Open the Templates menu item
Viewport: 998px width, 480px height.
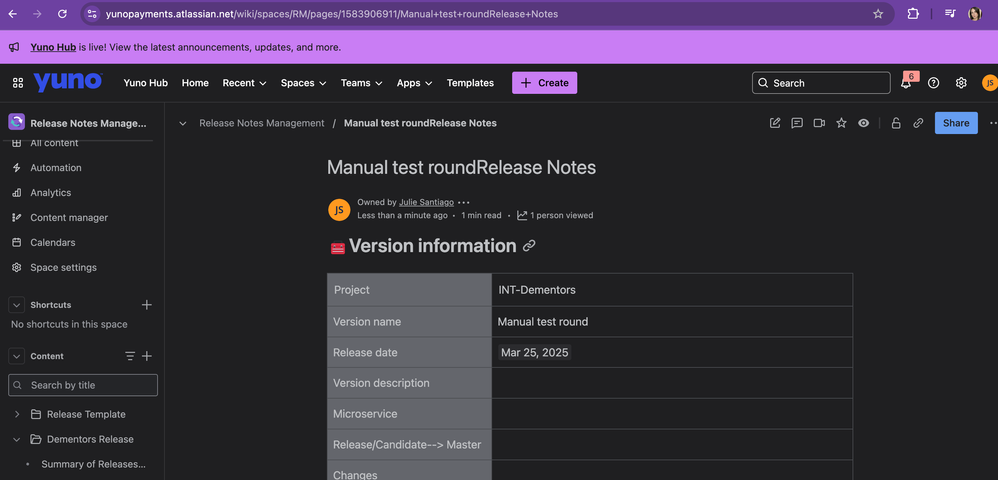click(470, 83)
